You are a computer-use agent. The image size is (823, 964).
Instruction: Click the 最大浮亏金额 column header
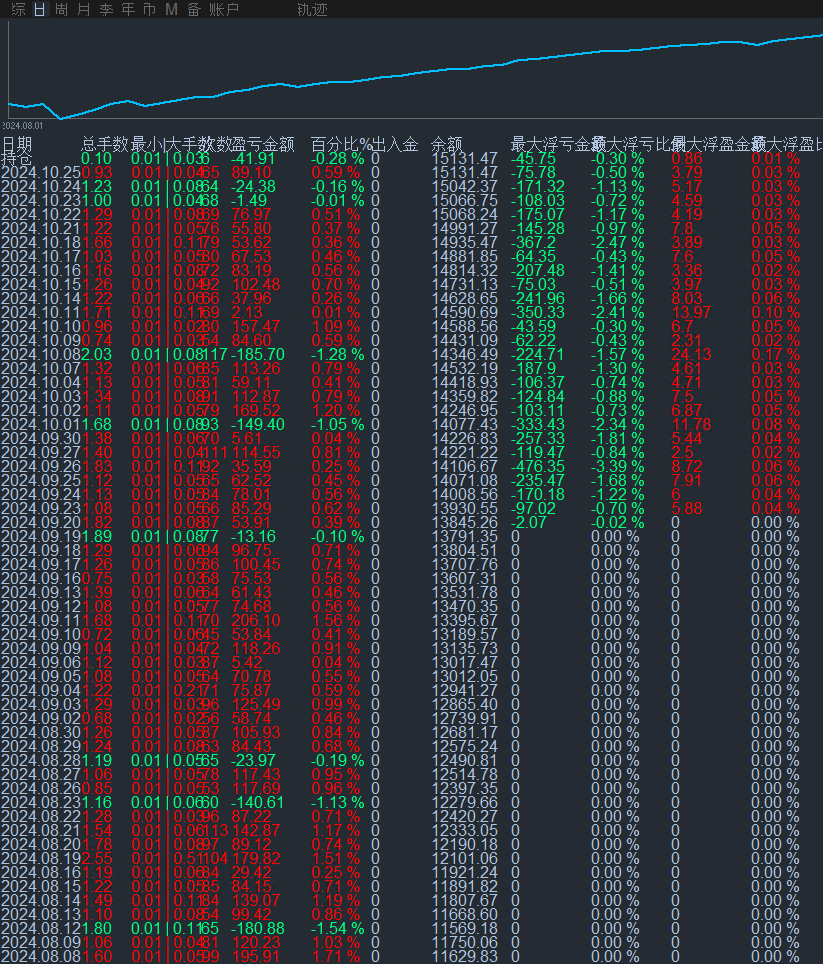pos(554,143)
